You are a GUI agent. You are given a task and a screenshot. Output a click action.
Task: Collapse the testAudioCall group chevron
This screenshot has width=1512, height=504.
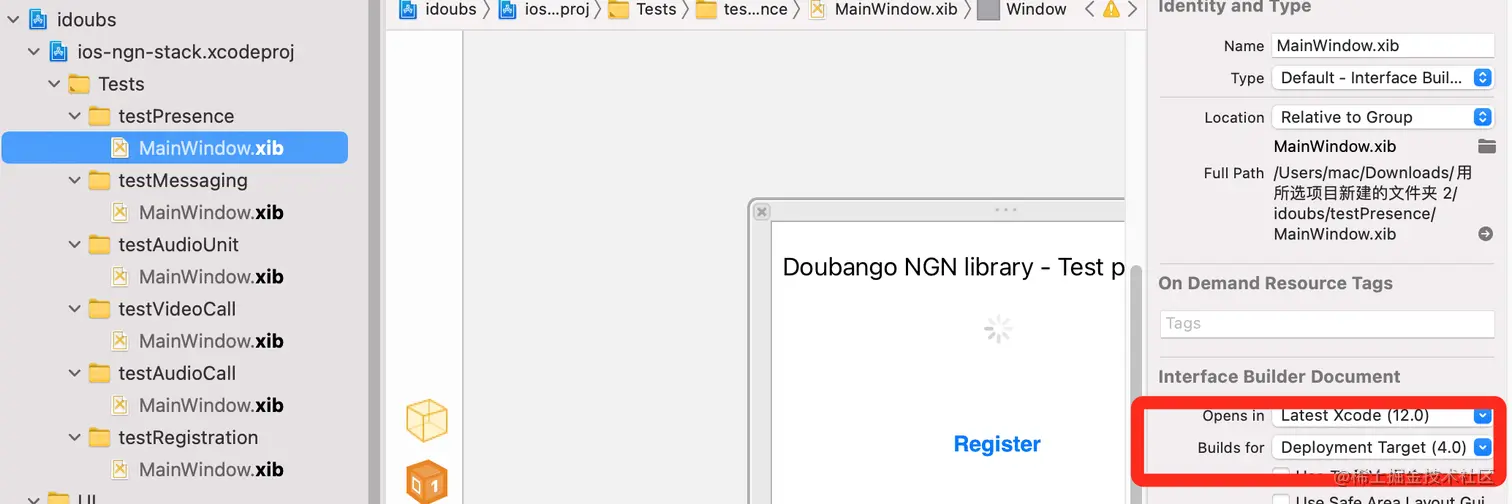tap(75, 373)
